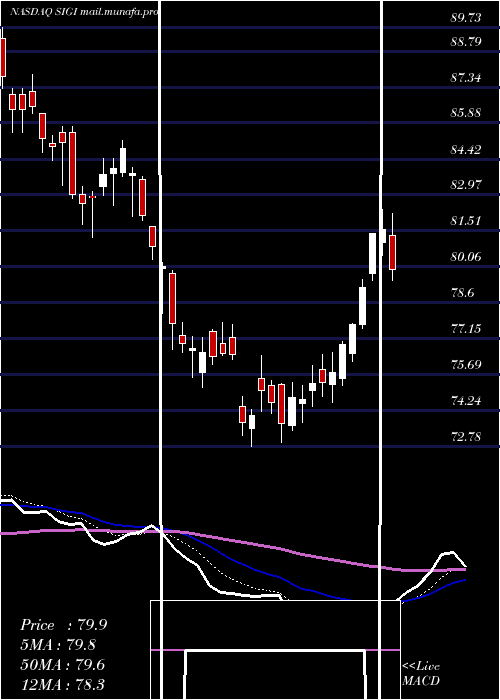Click the 87.34 price axis label
This screenshot has width=500, height=700.
pos(466,78)
